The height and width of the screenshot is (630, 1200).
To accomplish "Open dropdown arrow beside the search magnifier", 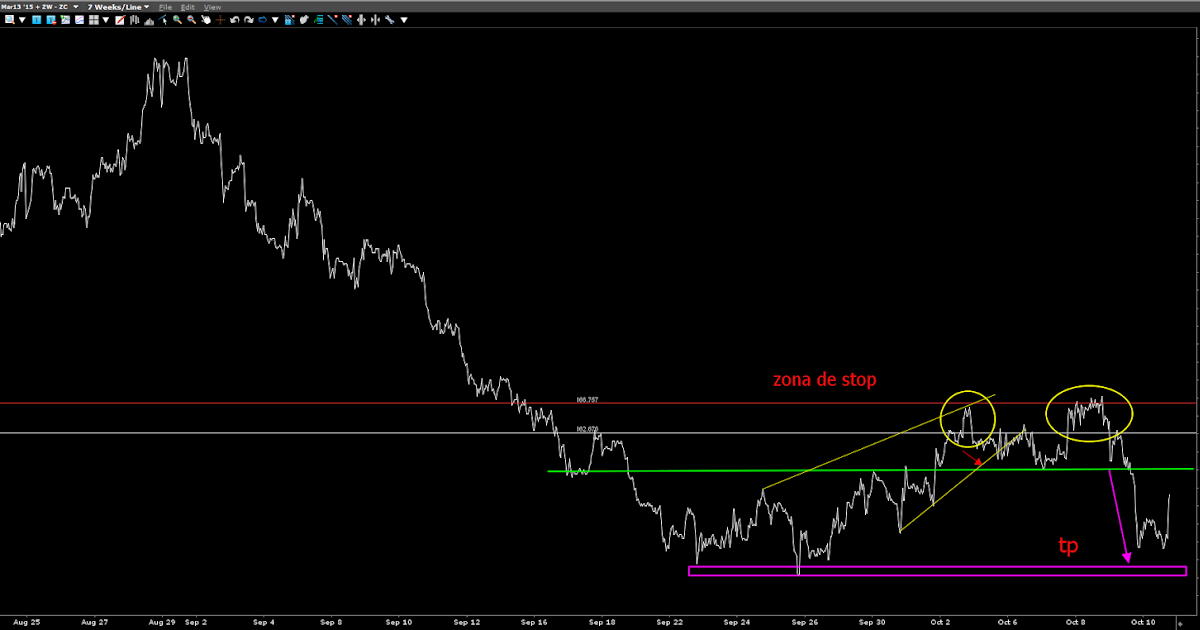I will (22, 20).
